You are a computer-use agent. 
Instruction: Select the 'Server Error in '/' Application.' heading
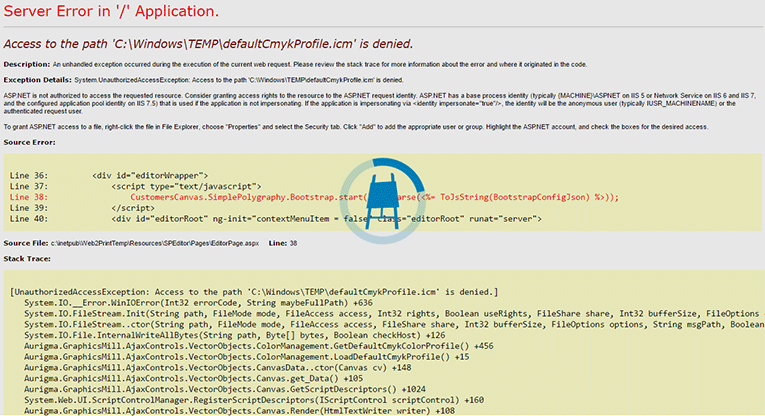pos(111,11)
